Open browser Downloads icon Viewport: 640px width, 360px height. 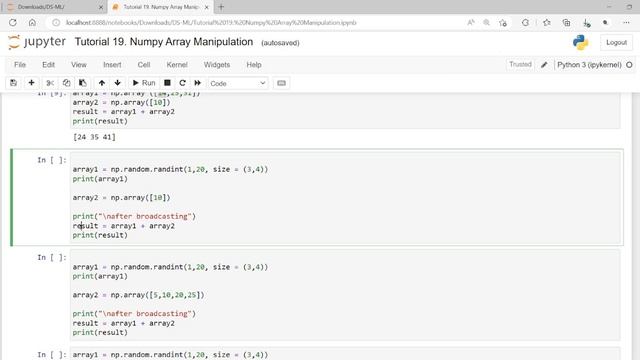[587, 23]
